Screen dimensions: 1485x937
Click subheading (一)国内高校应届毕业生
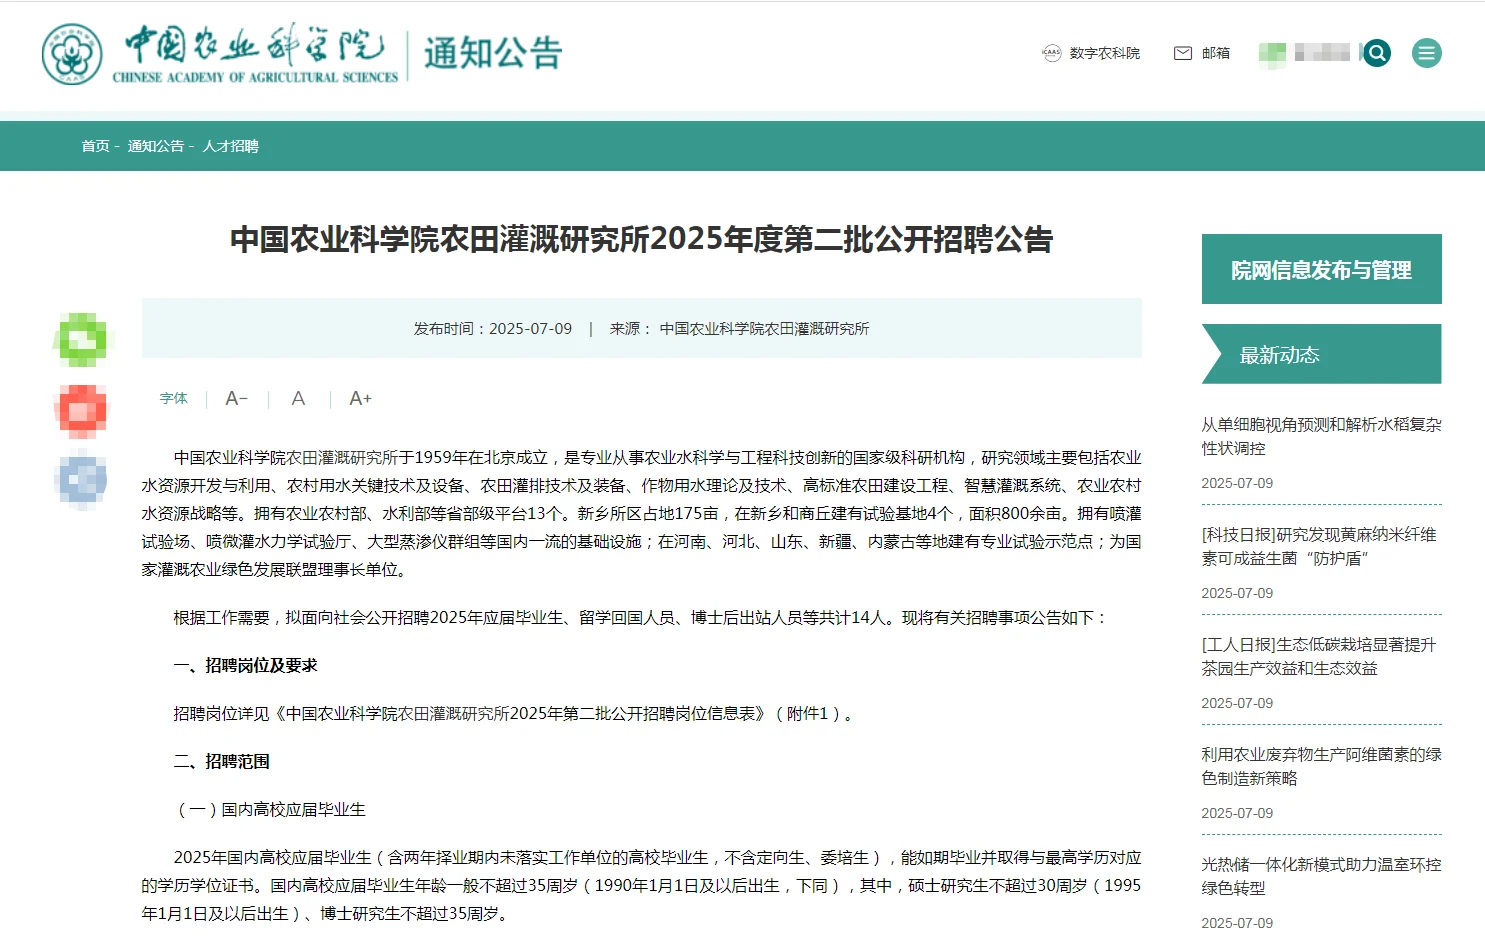pyautogui.click(x=270, y=809)
